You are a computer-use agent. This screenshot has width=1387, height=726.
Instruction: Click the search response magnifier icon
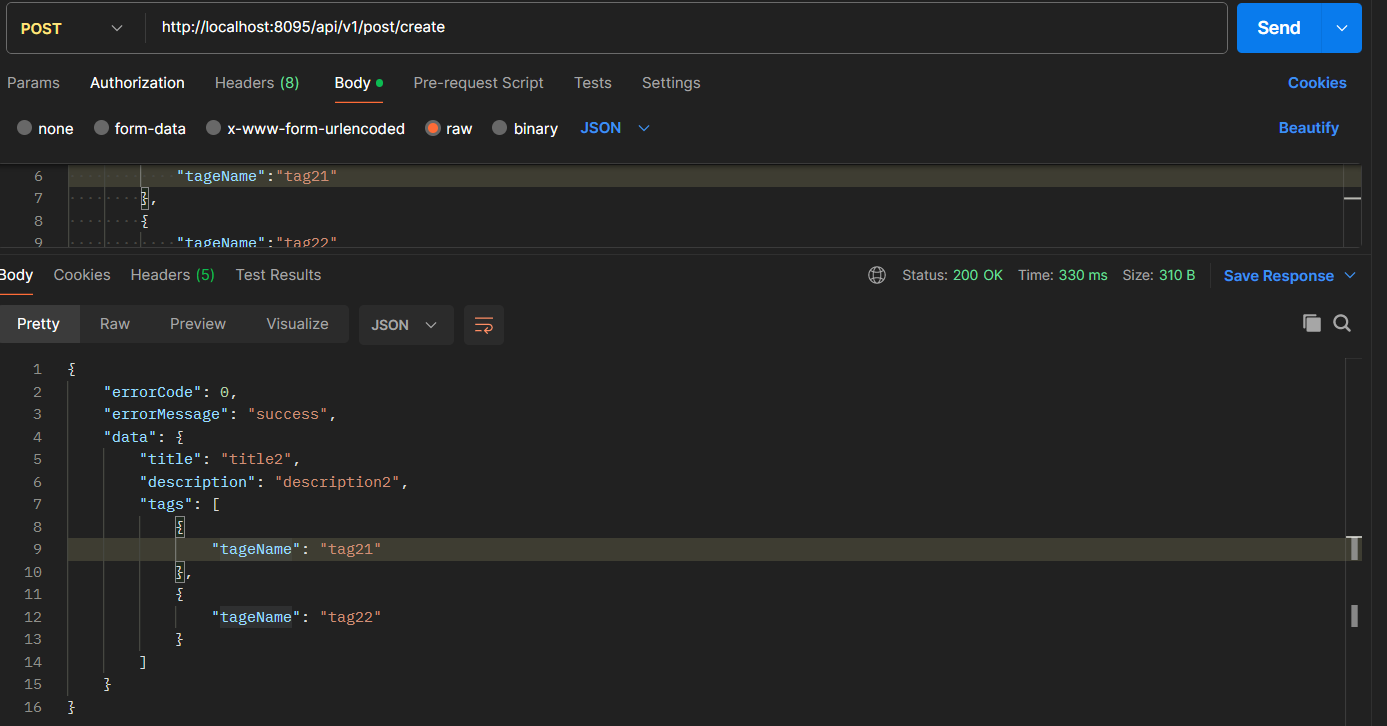pos(1342,323)
